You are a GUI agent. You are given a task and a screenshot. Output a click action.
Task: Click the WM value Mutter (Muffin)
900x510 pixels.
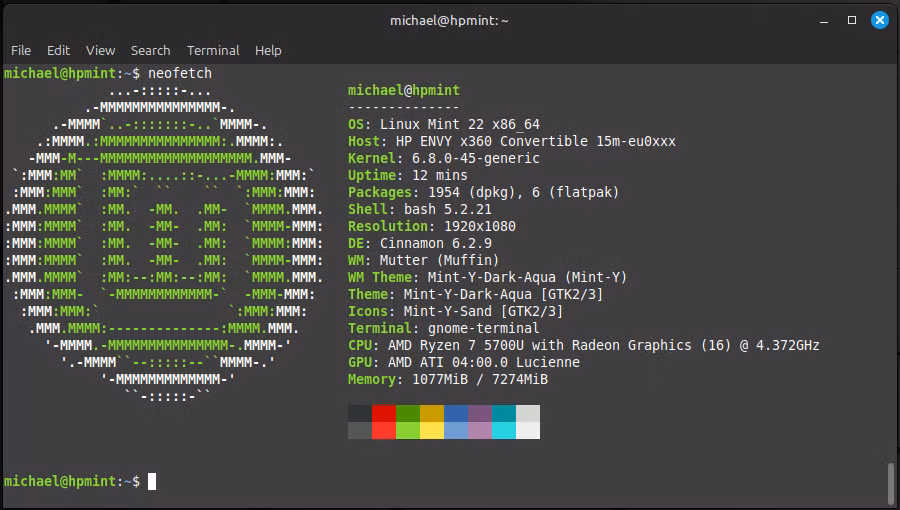[439, 260]
